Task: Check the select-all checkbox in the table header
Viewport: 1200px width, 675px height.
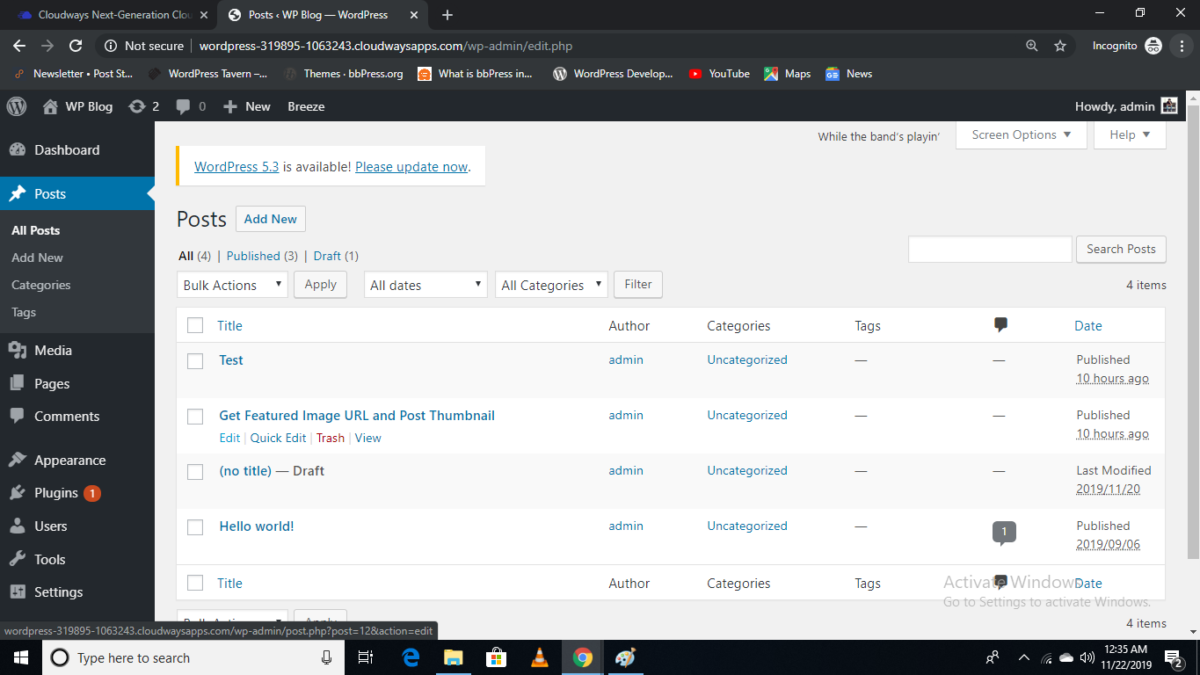Action: click(195, 325)
